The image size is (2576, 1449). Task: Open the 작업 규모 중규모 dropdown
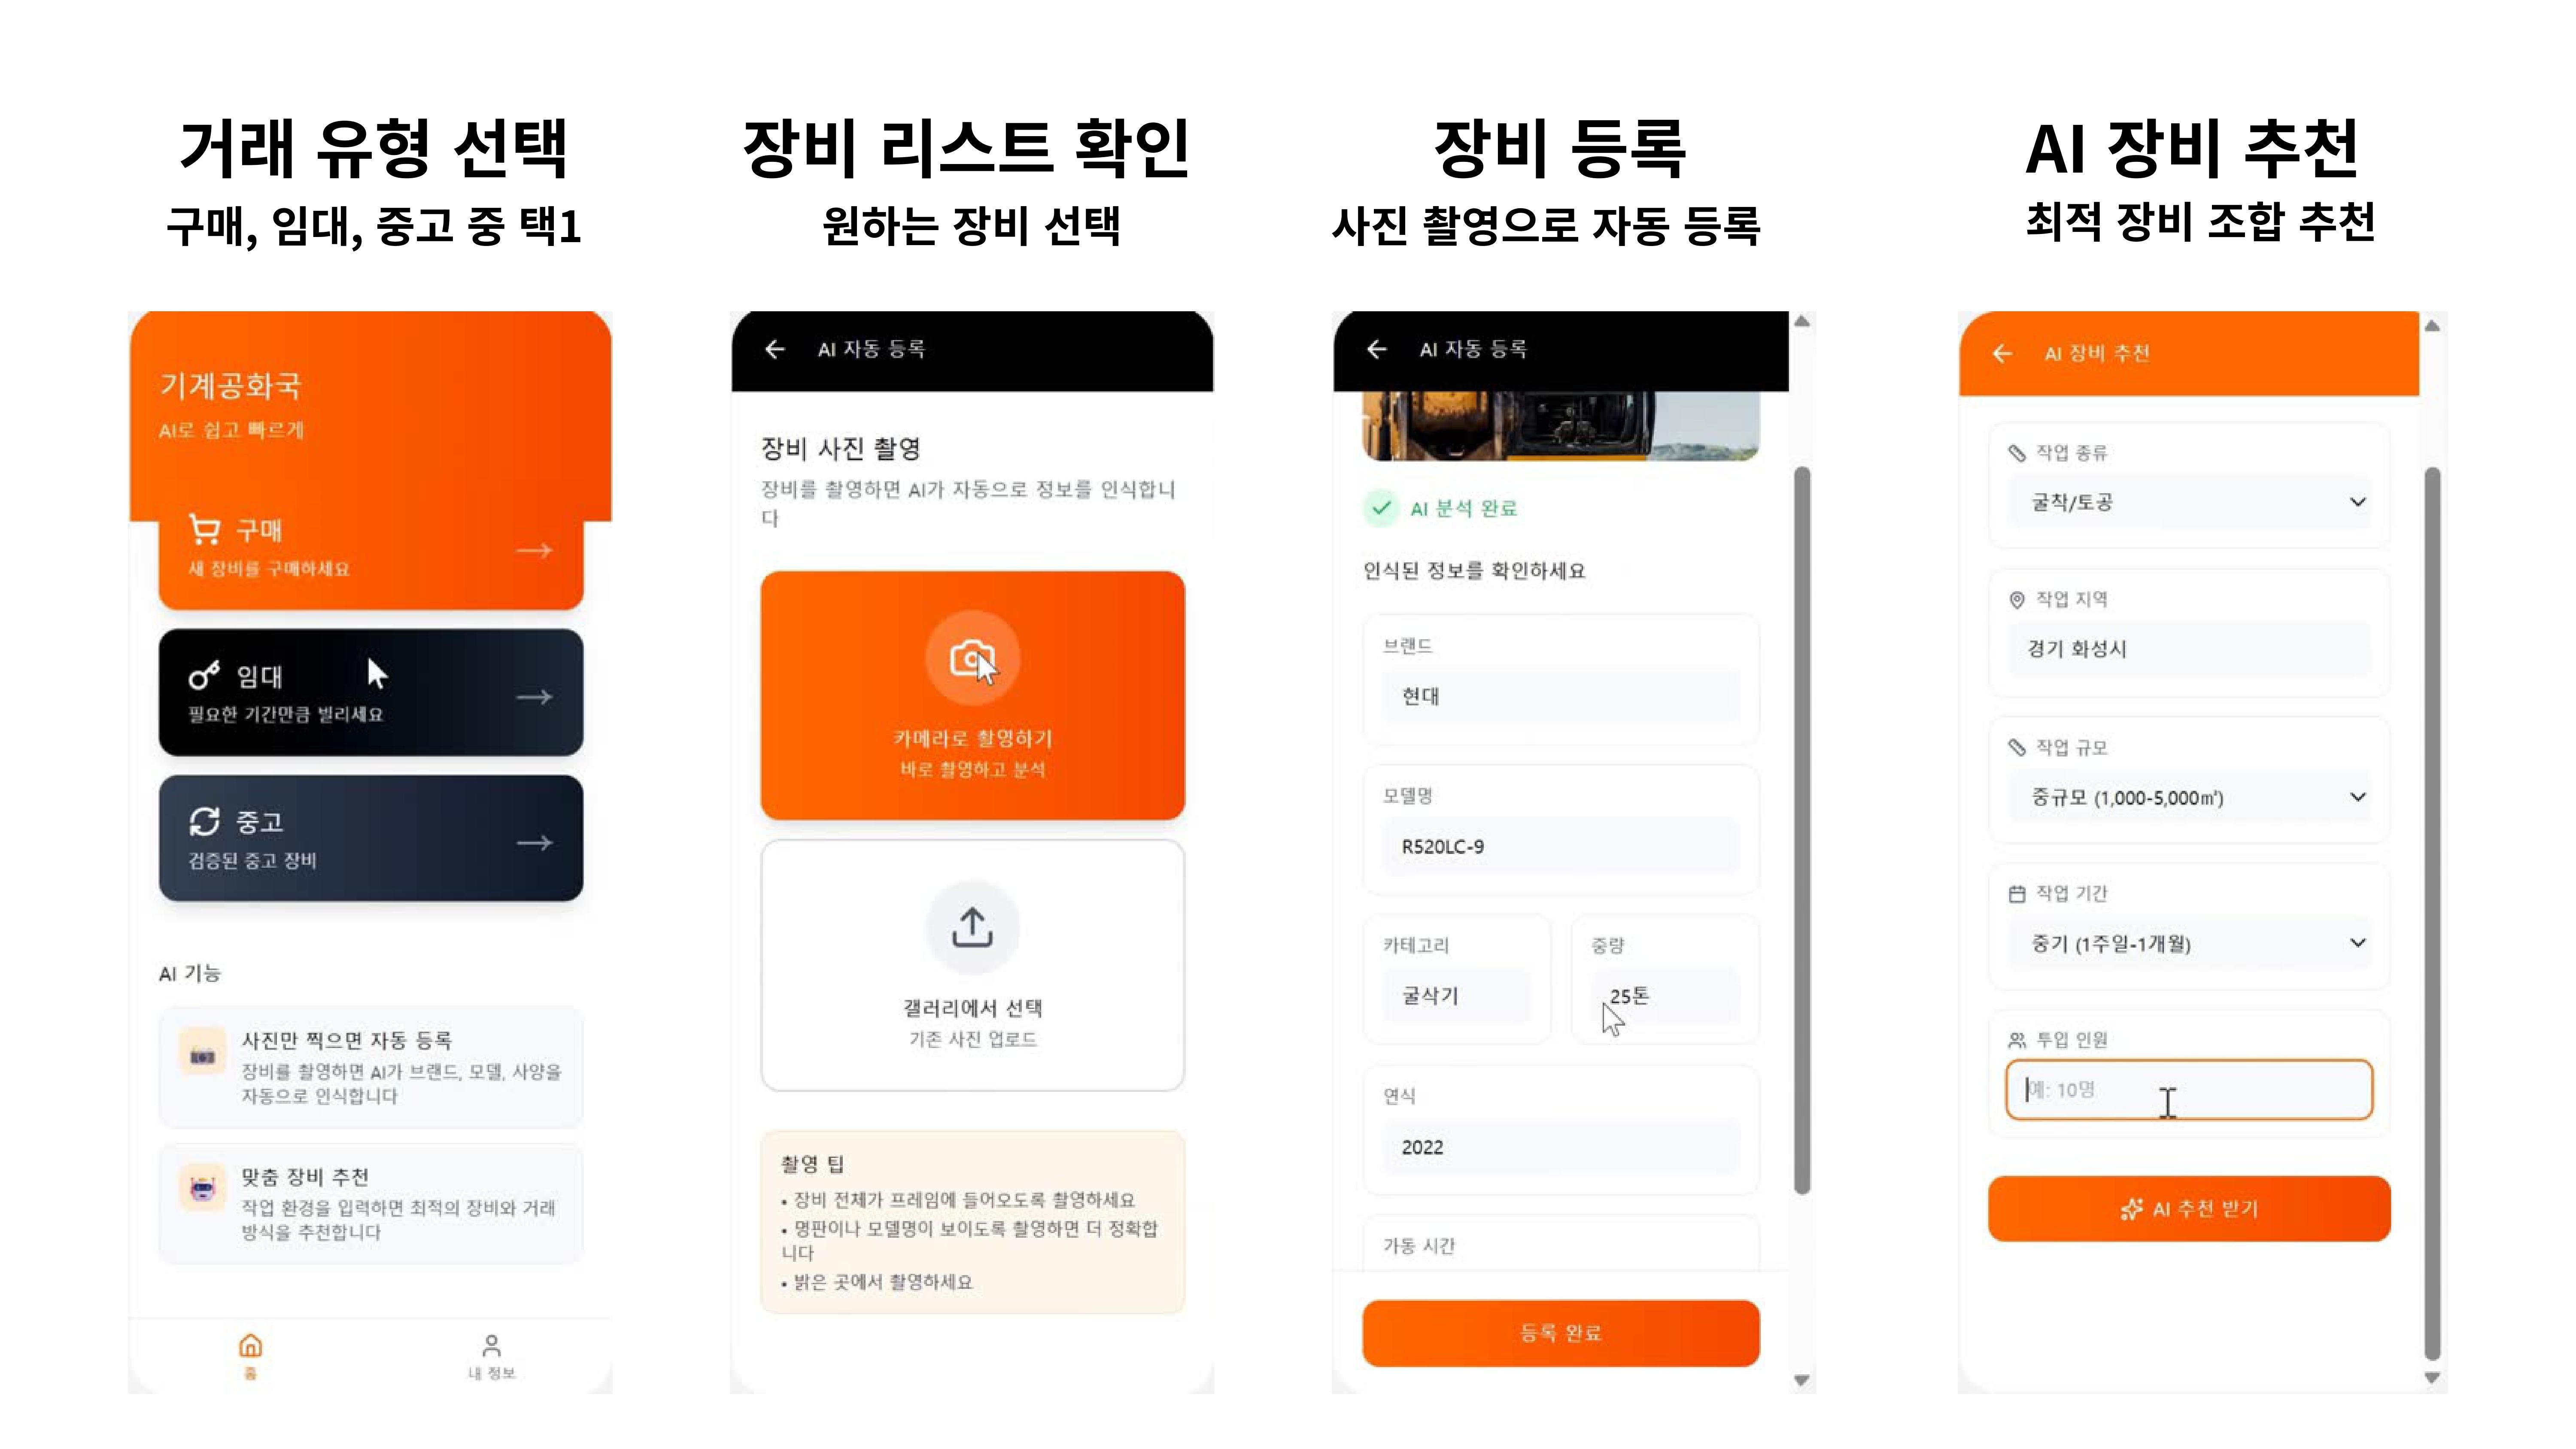tap(2189, 797)
